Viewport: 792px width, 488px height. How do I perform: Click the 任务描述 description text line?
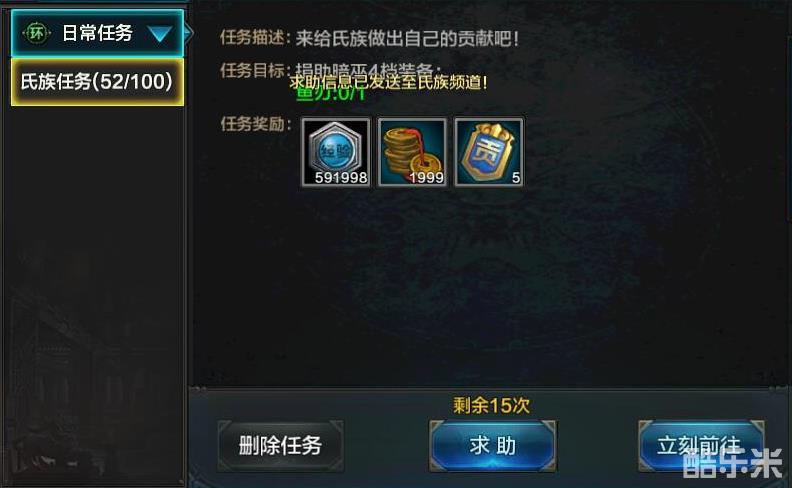coord(369,38)
